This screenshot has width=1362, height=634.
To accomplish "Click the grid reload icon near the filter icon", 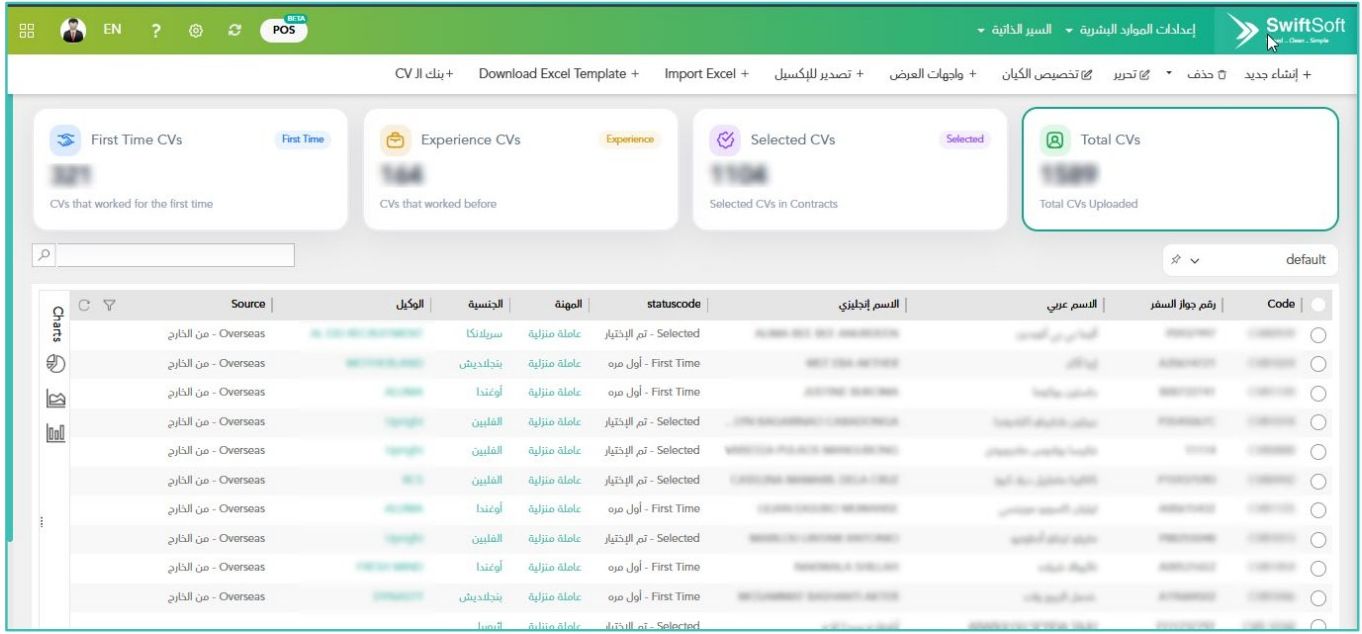I will pos(85,305).
